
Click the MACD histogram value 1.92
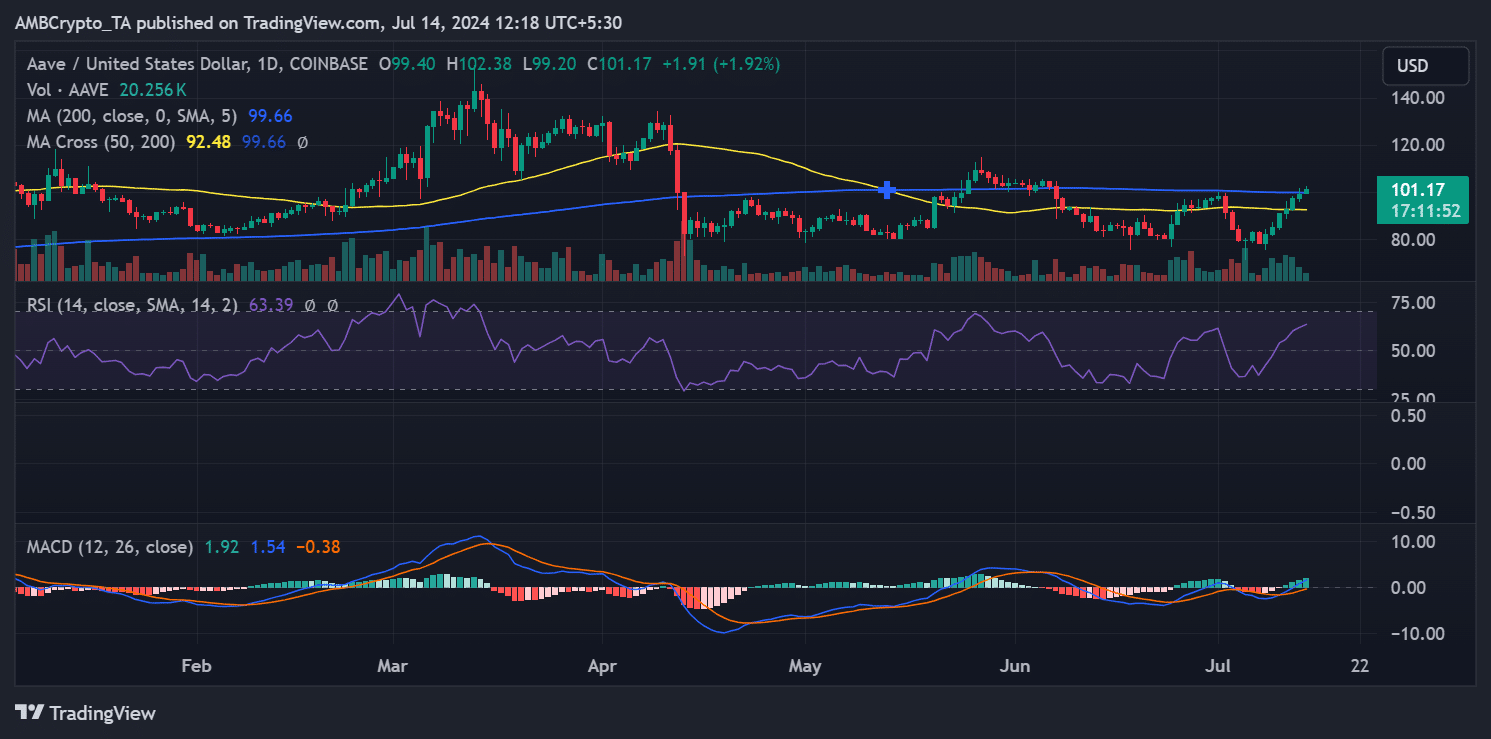221,547
